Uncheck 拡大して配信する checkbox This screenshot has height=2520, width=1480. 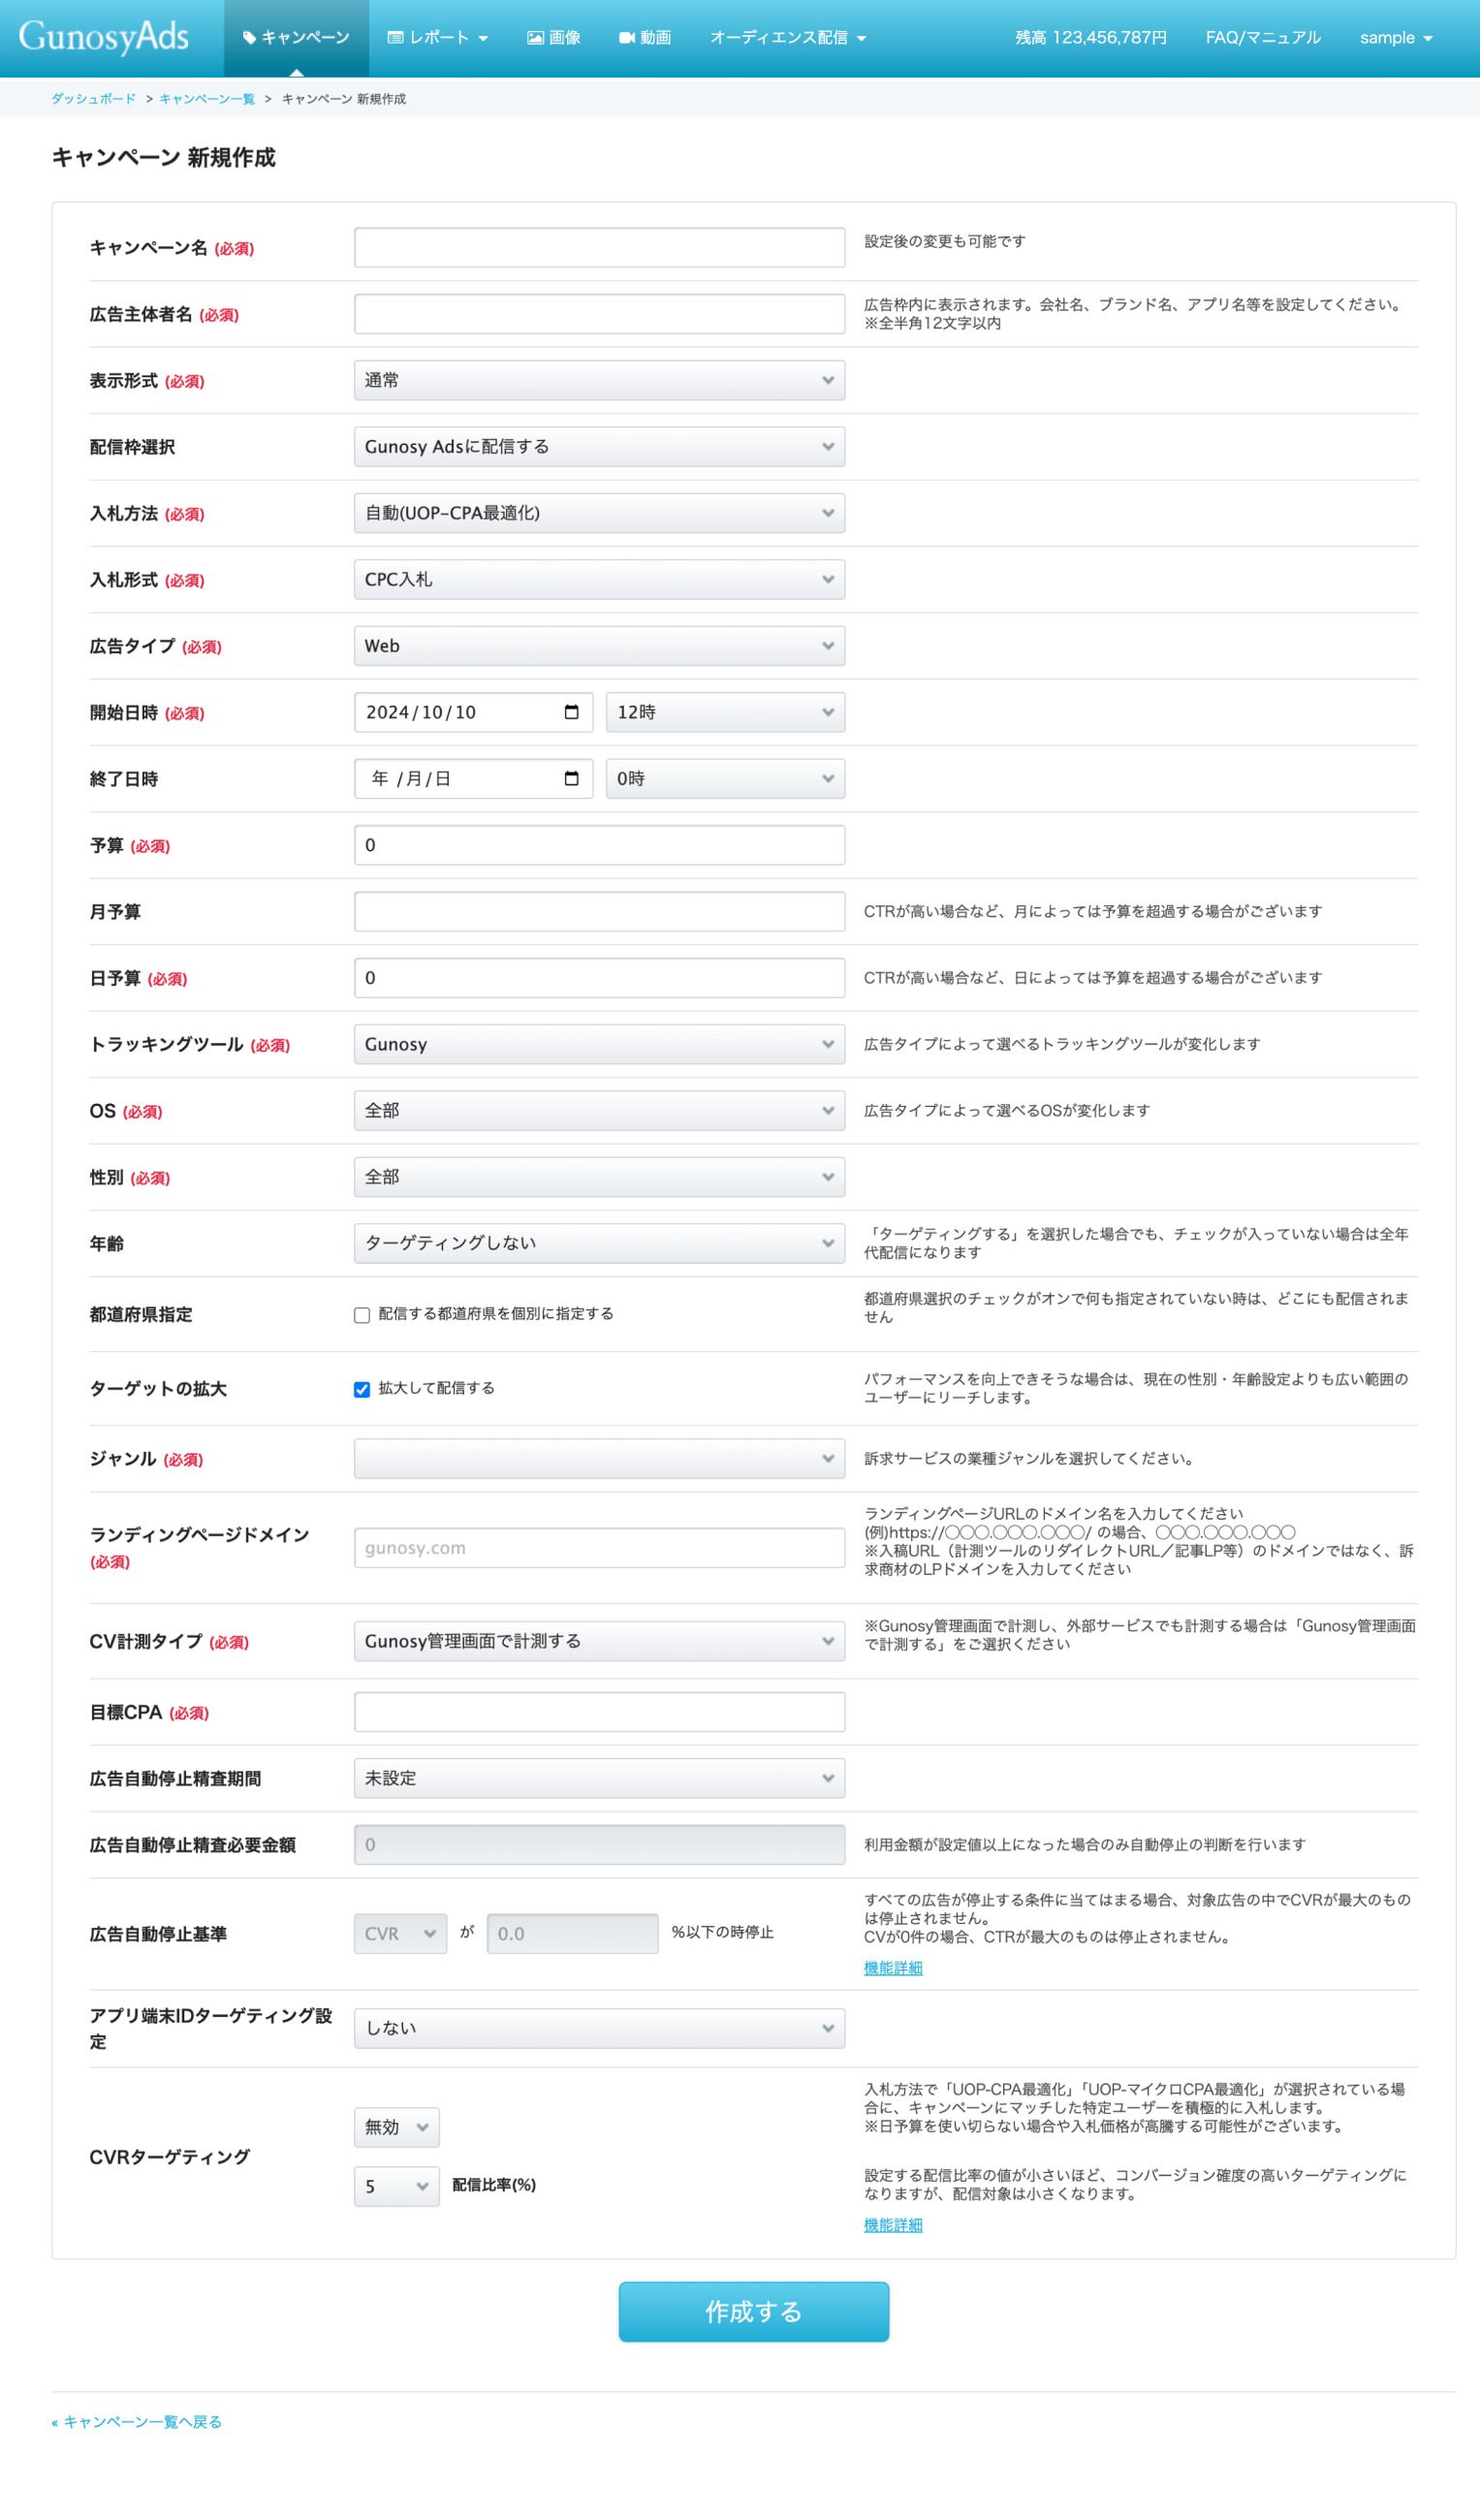[362, 1389]
